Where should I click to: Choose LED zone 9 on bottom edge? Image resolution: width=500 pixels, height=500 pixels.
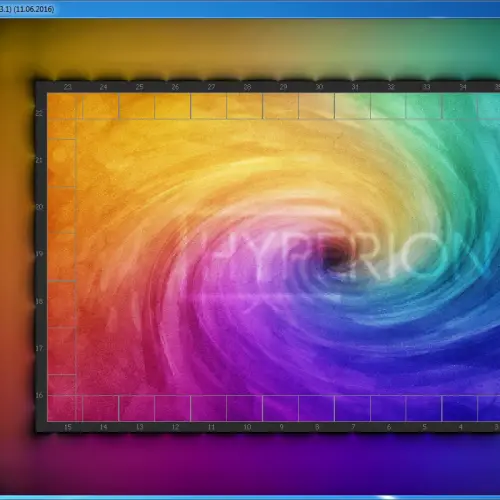pos(281,408)
